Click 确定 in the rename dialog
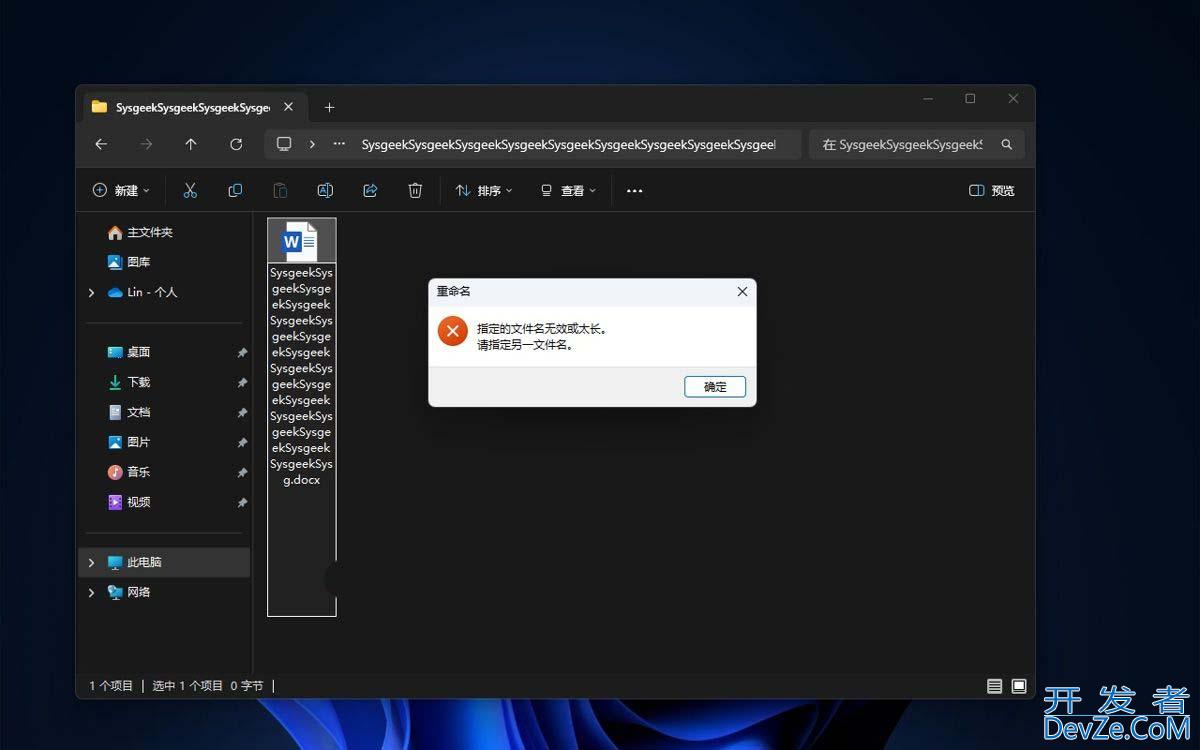Viewport: 1200px width, 750px height. coord(715,386)
